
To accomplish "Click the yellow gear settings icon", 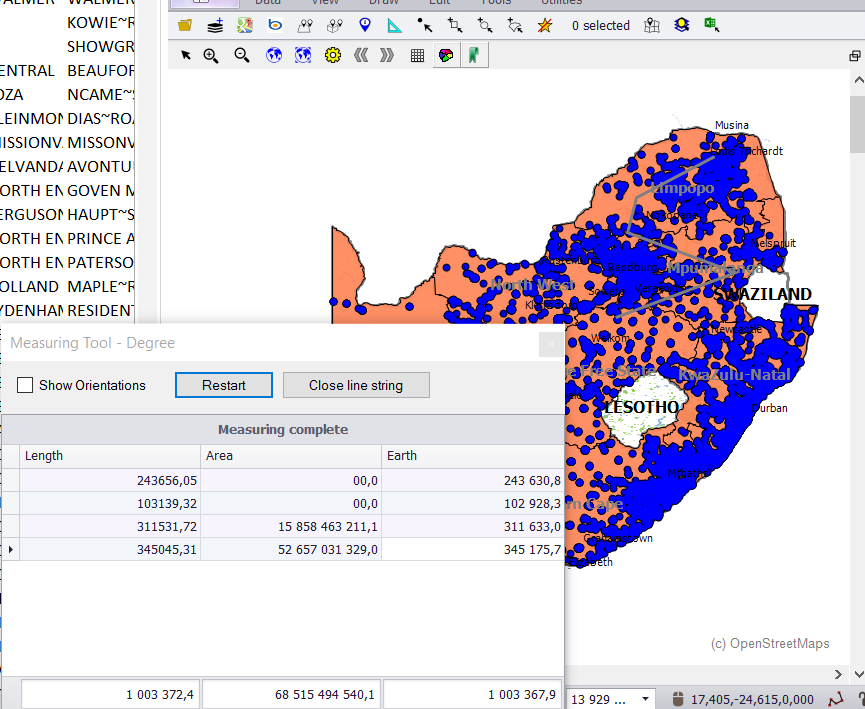I will click(333, 56).
